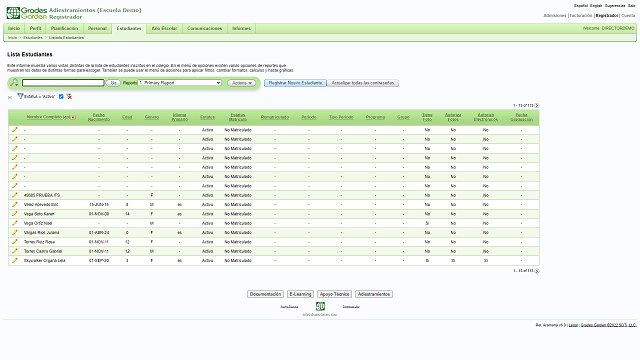Sort by Edad column header
Screen dimensions: 640x360
[x=127, y=117]
